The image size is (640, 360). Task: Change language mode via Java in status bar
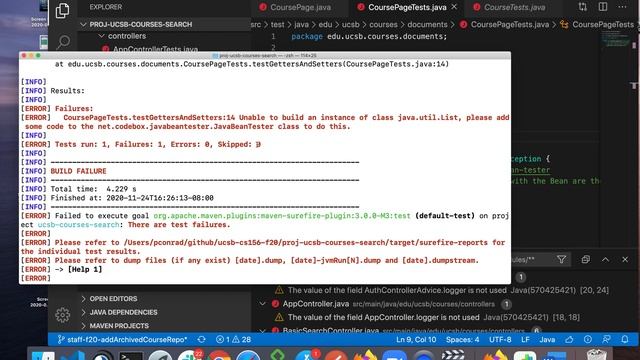pos(547,340)
